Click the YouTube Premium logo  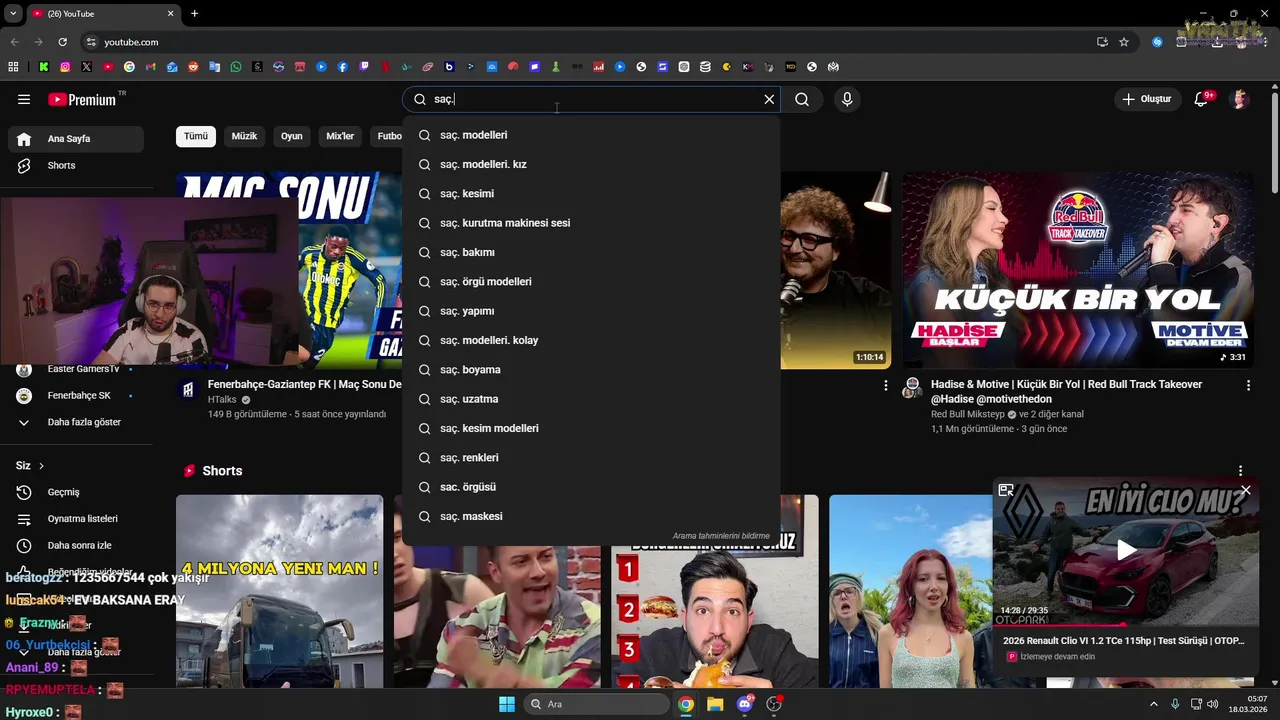pyautogui.click(x=82, y=99)
